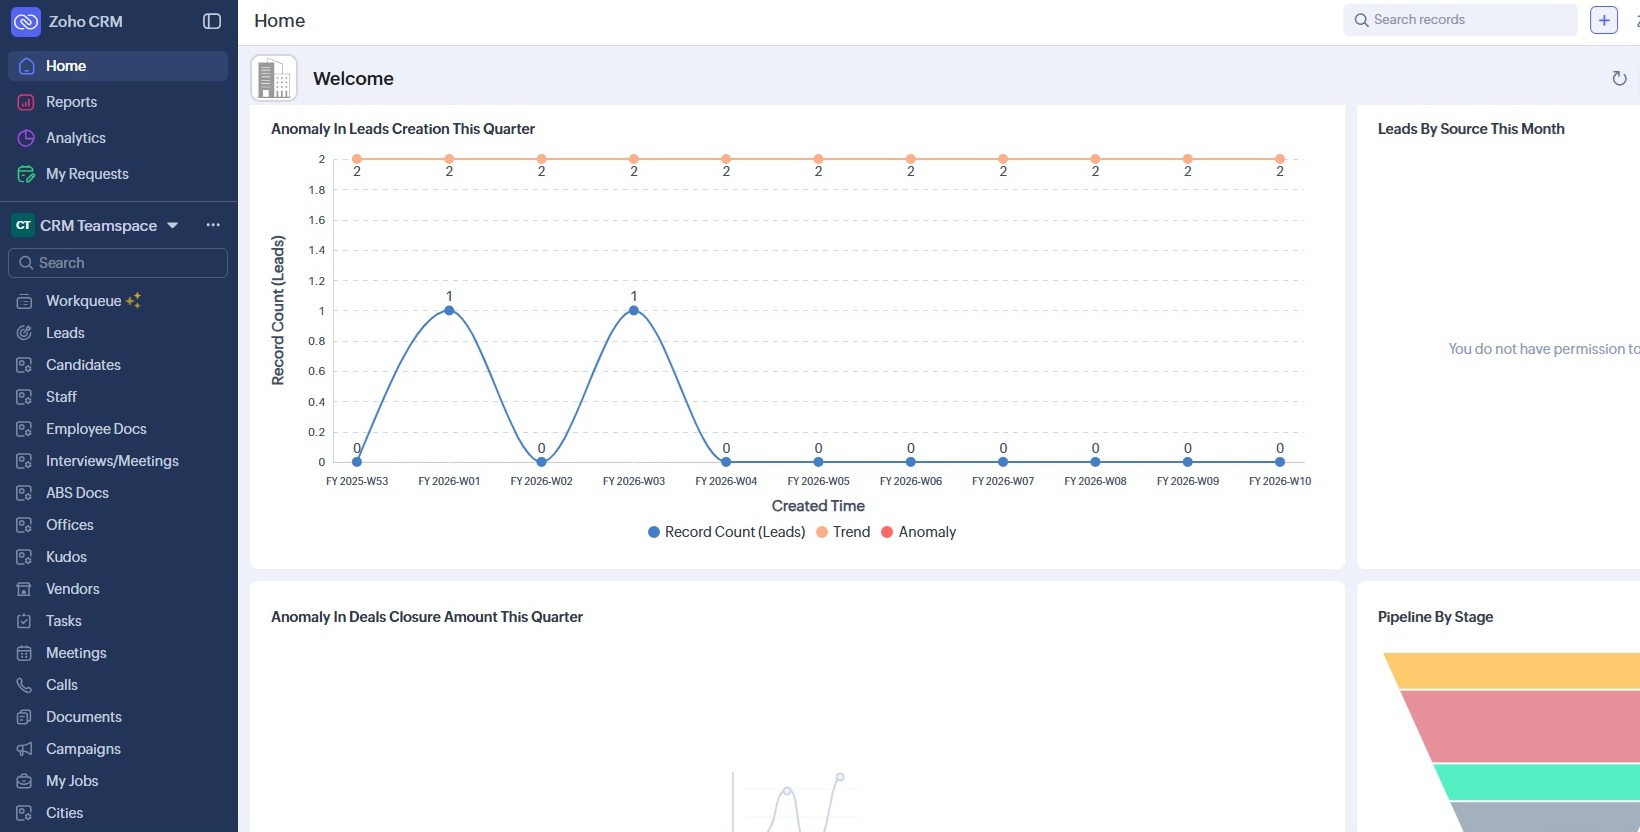Viewport: 1640px width, 832px height.
Task: Click the Analytics pie chart icon
Action: [26, 138]
